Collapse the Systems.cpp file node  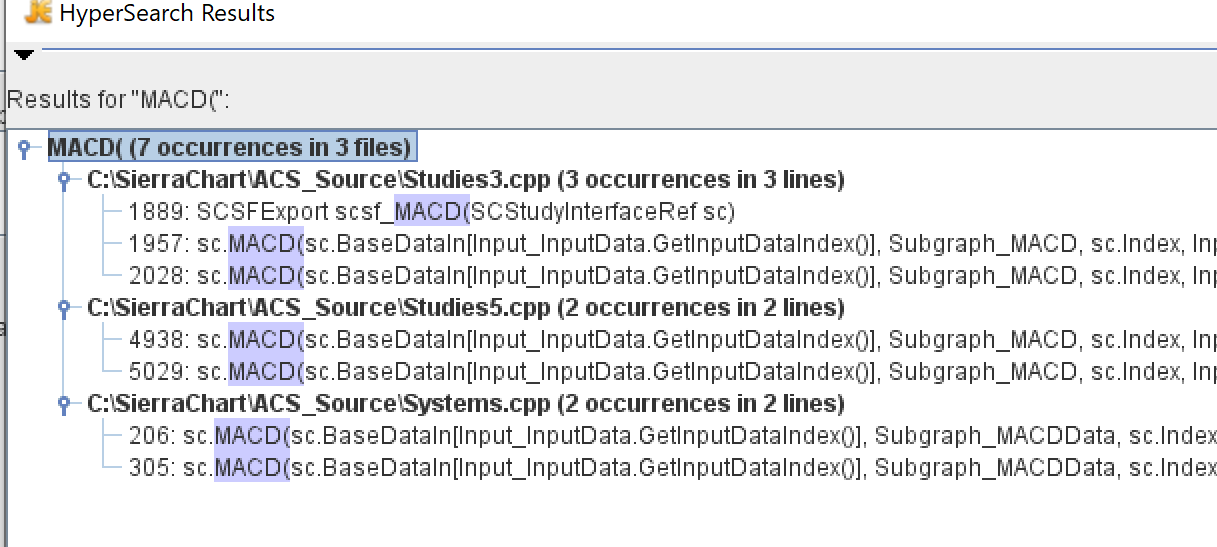pos(64,405)
